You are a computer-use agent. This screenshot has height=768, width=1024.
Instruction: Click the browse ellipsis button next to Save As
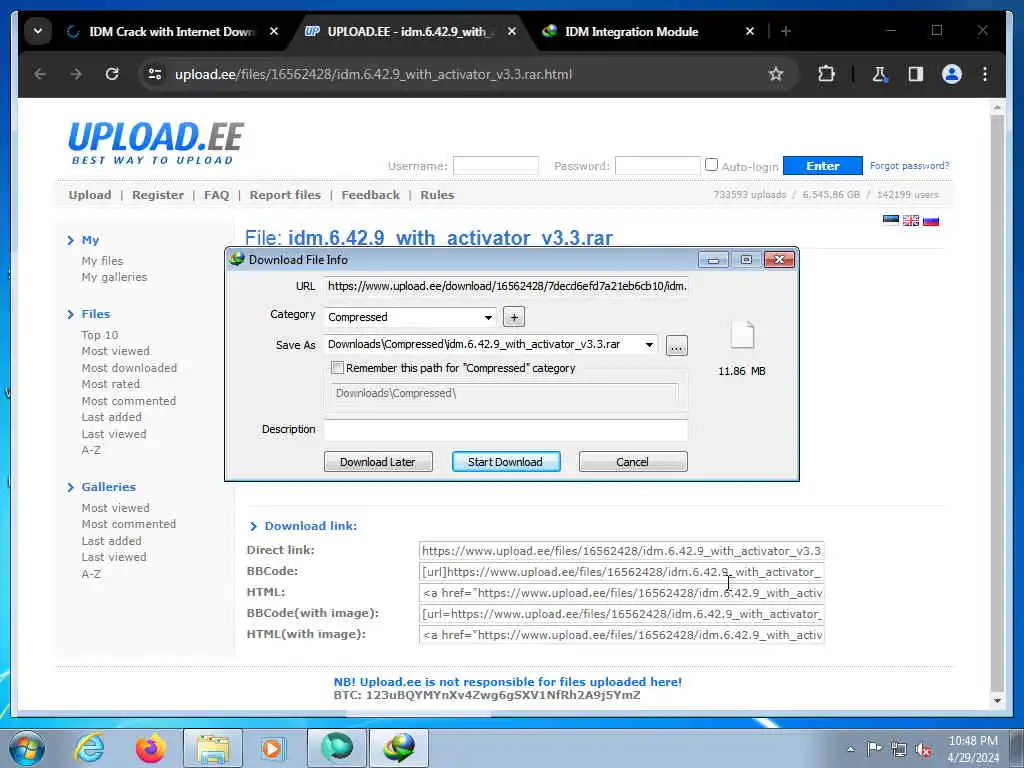coord(677,345)
